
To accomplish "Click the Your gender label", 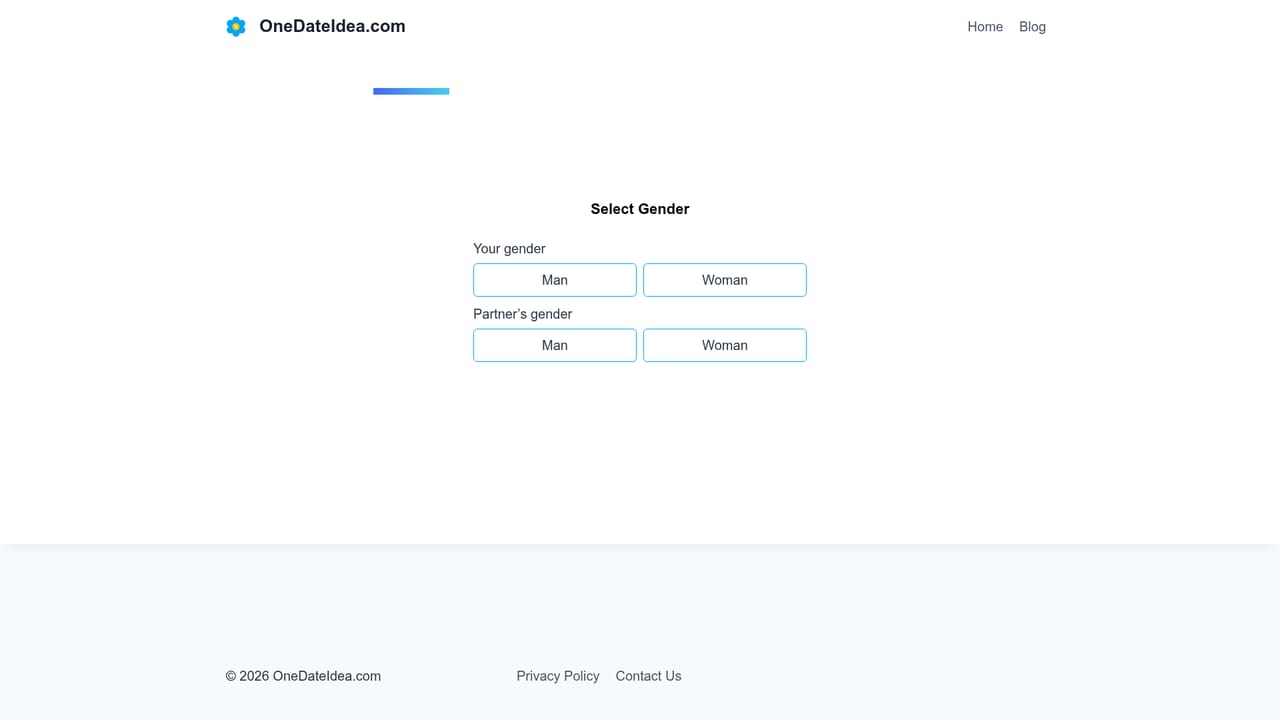I will 509,249.
